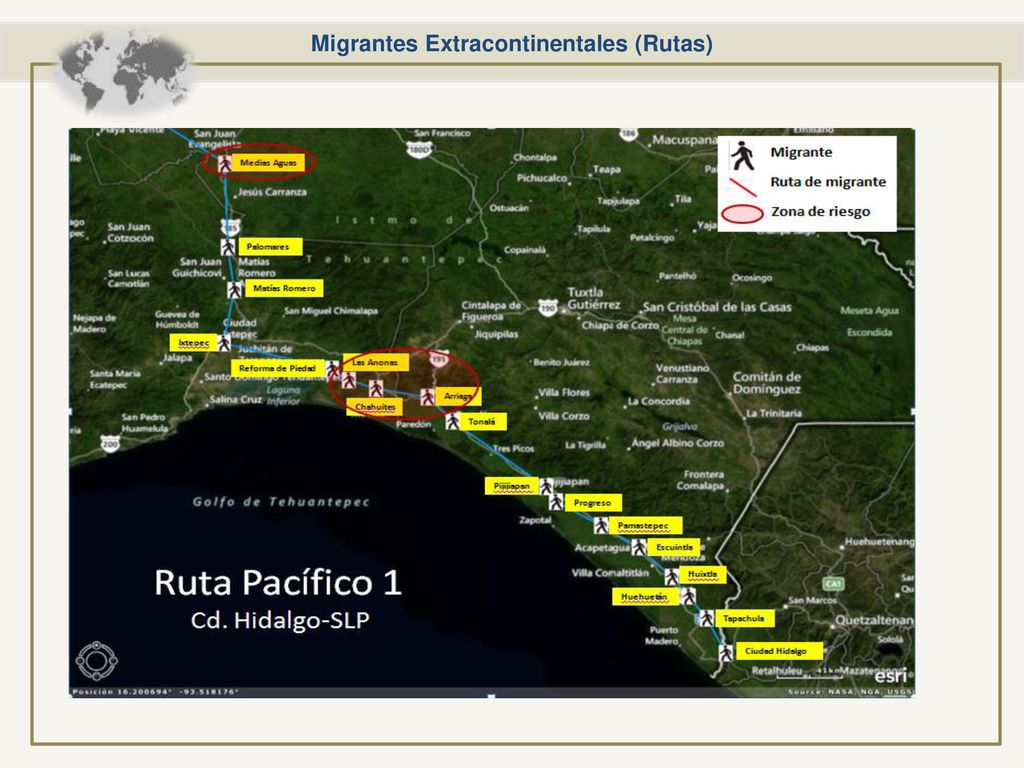
Task: Click the slide title Migrantes Extracontinentales (Rutas)
Action: [x=511, y=44]
